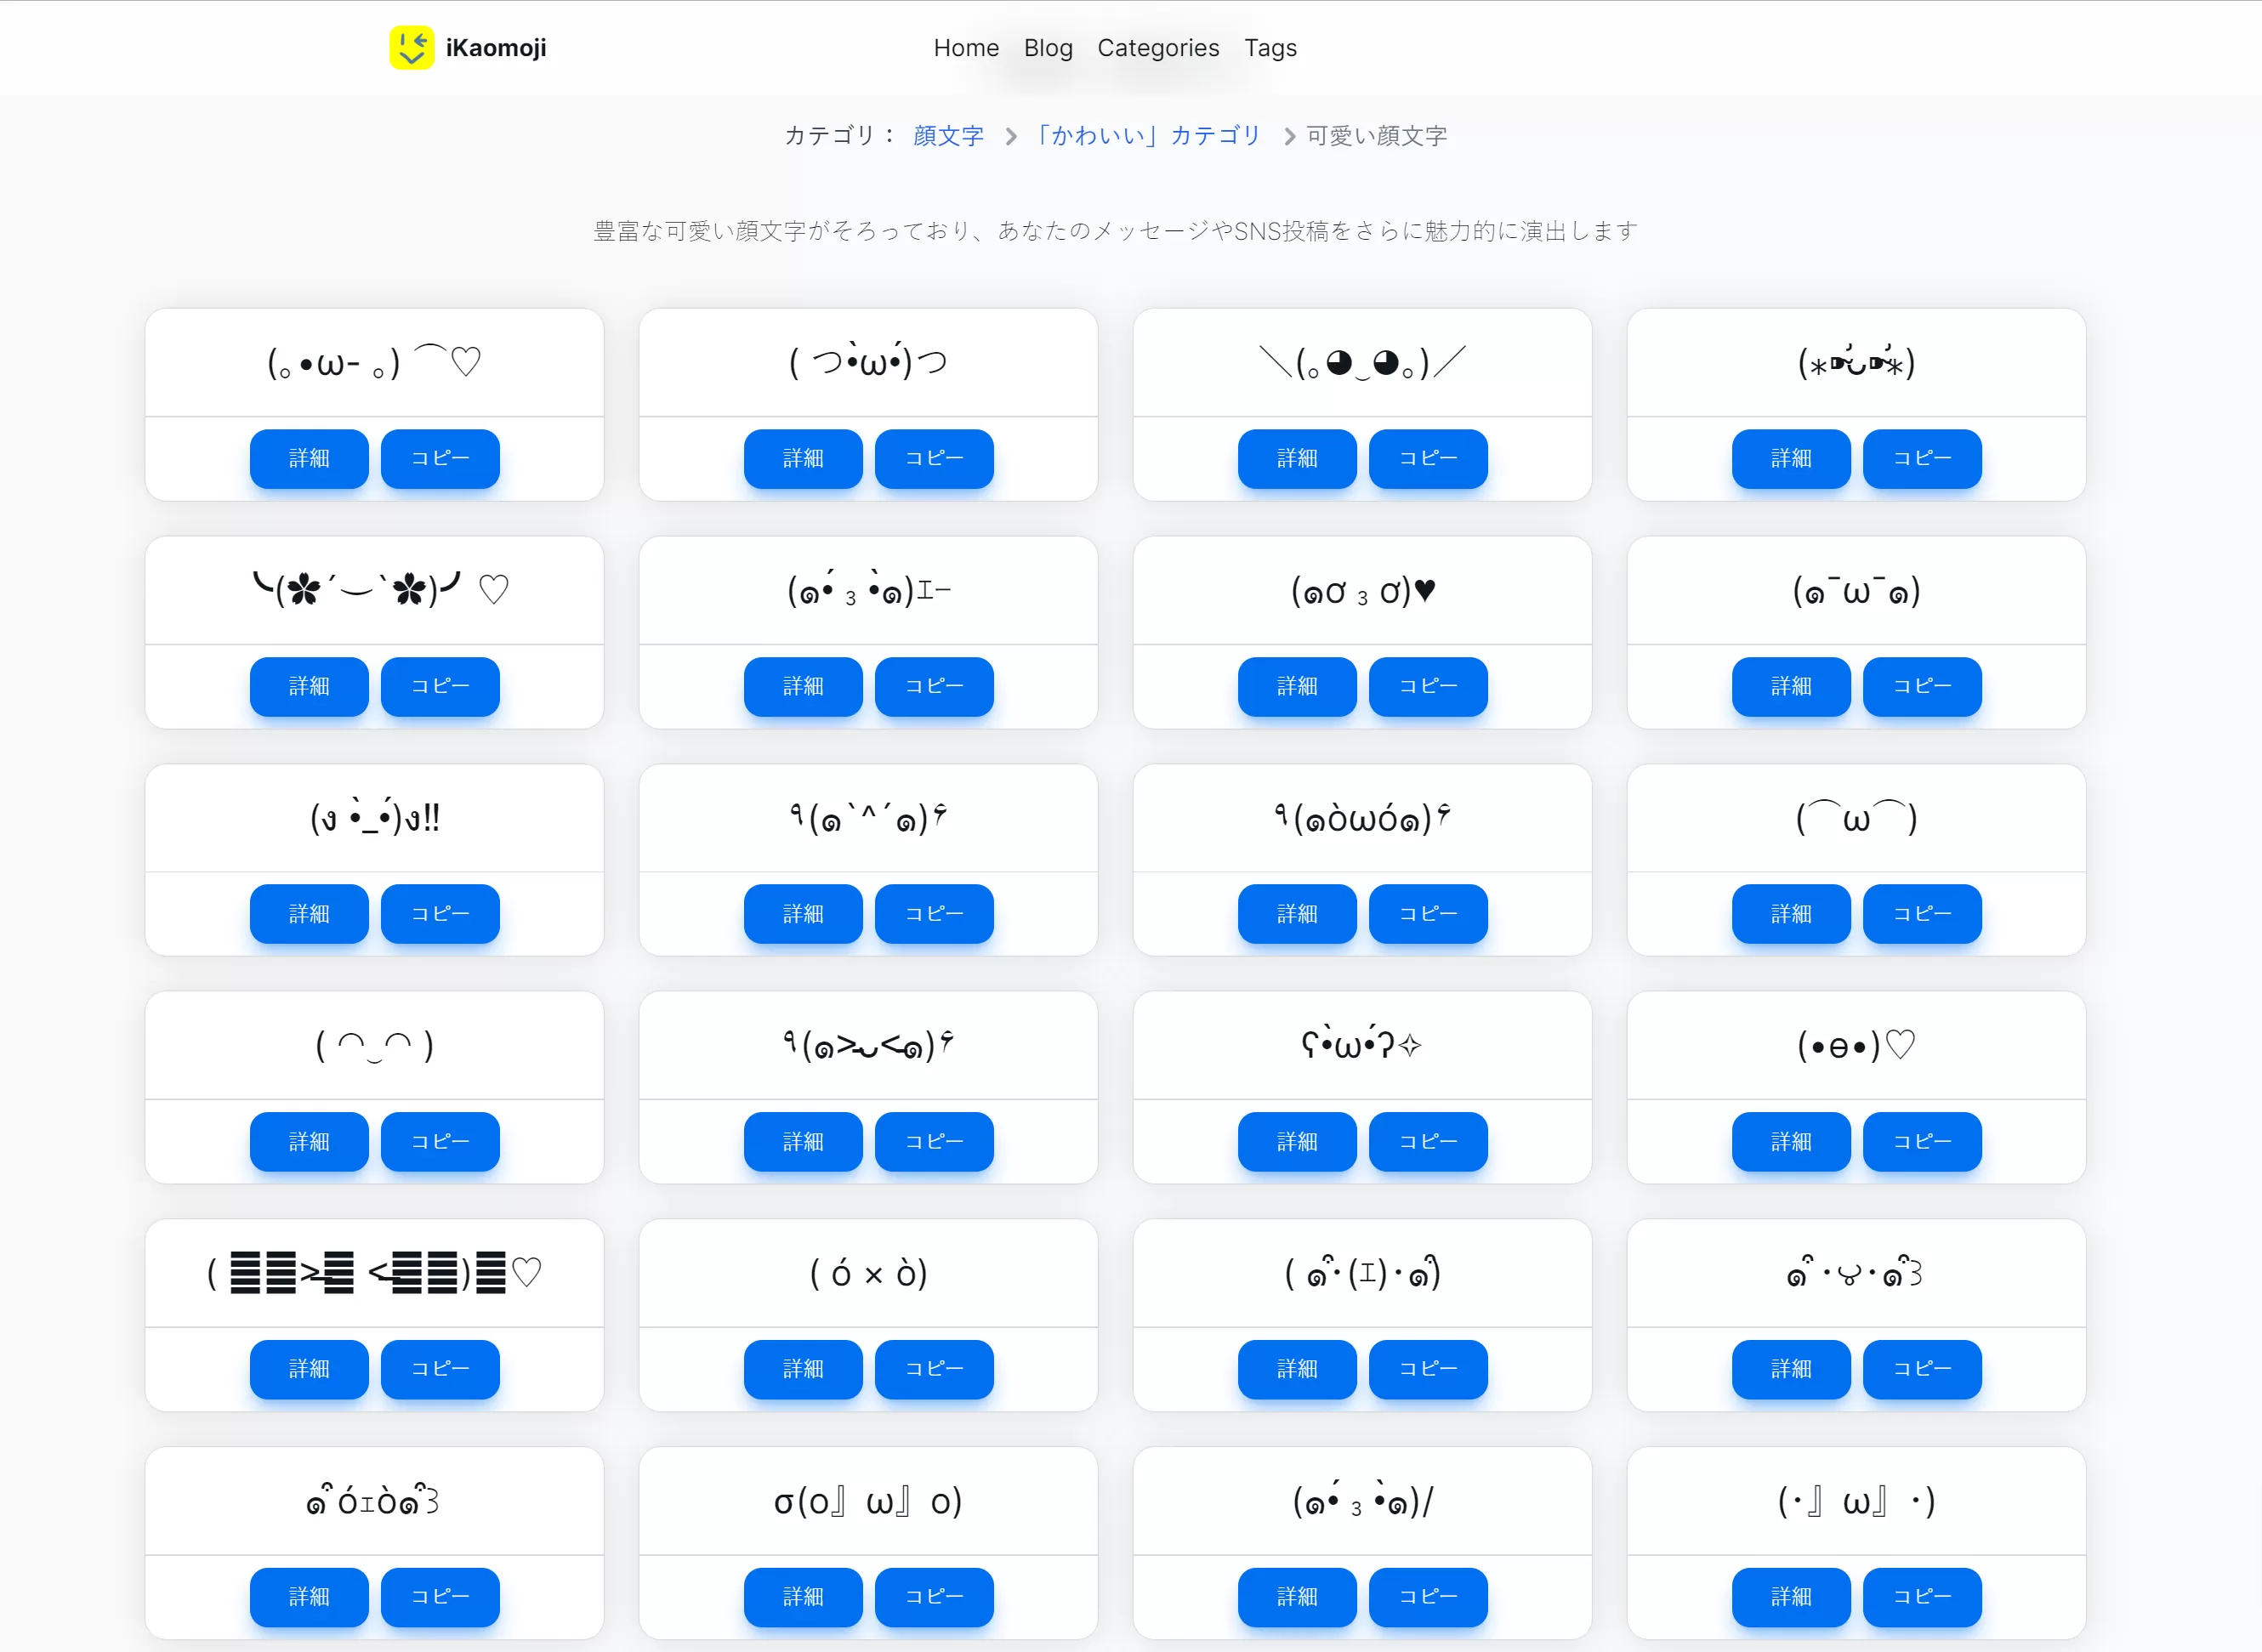Copy the (｡•ω- ｡)⌒♡ kaomoji
The height and width of the screenshot is (1652, 2262).
click(x=440, y=459)
